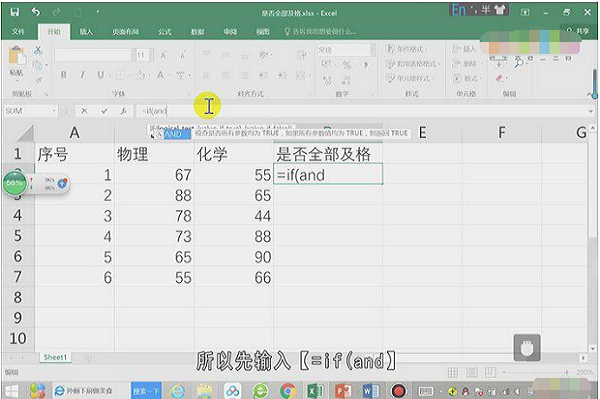Click the Increase Font Size icon
The width and height of the screenshot is (600, 399).
164,55
